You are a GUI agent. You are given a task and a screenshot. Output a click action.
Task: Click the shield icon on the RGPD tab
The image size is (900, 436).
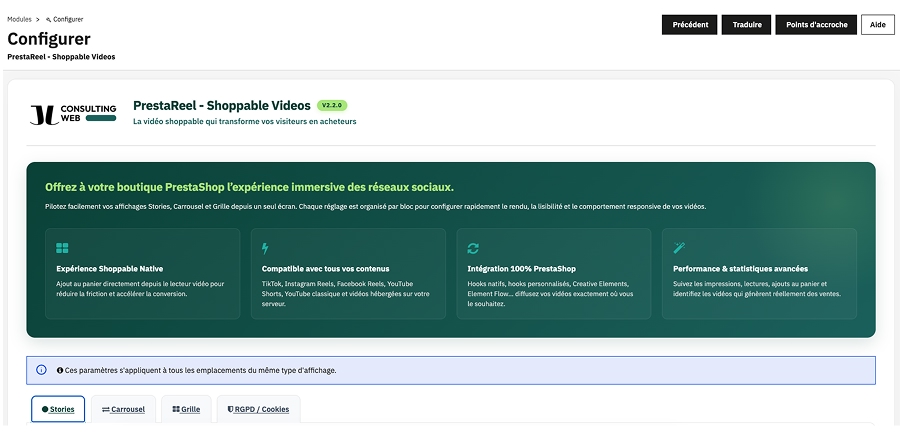(231, 410)
